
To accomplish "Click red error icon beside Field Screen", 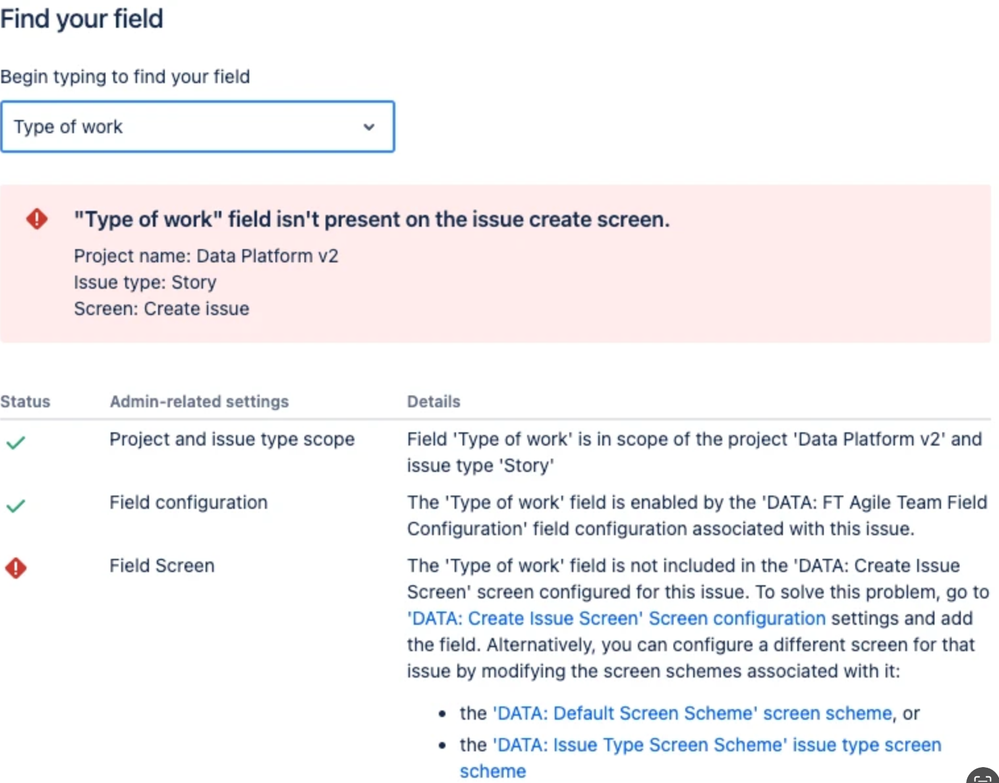I will pos(16,568).
